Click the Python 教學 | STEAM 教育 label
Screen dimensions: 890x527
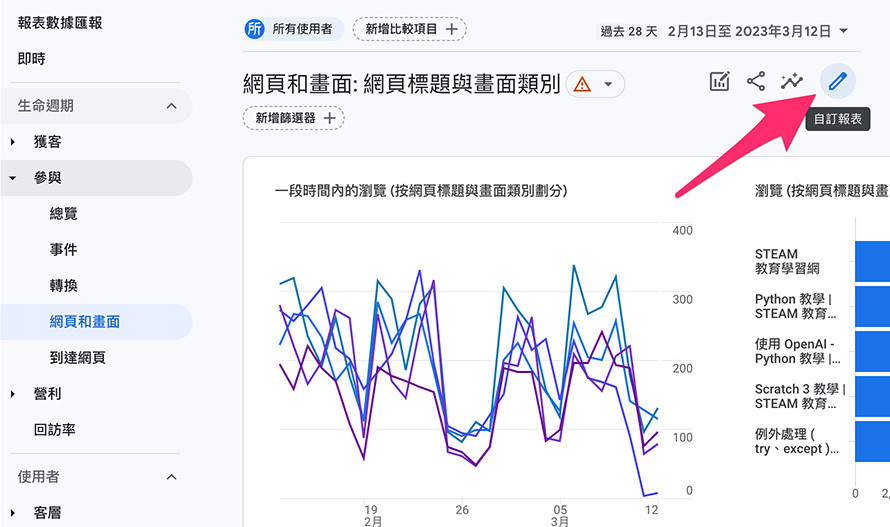coord(795,306)
